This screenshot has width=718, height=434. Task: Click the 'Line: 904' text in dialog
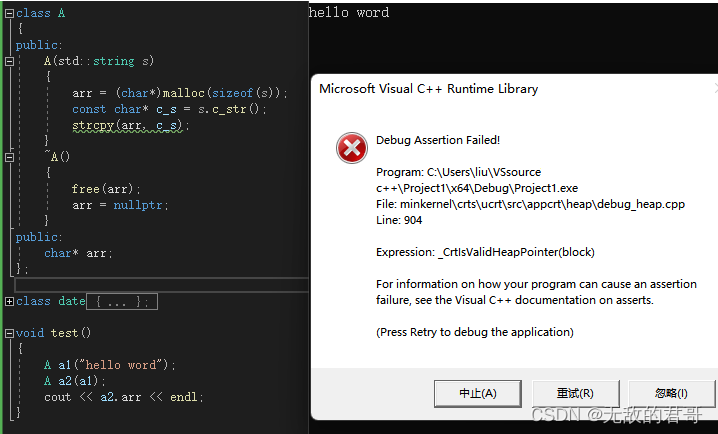[399, 220]
